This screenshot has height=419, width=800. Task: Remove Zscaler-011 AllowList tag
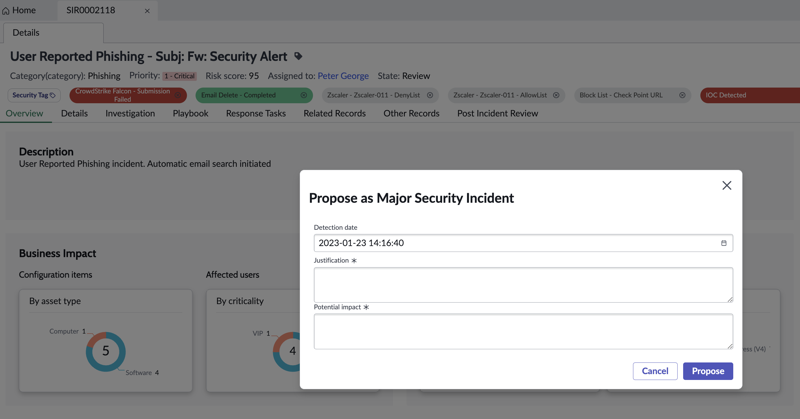click(x=556, y=95)
